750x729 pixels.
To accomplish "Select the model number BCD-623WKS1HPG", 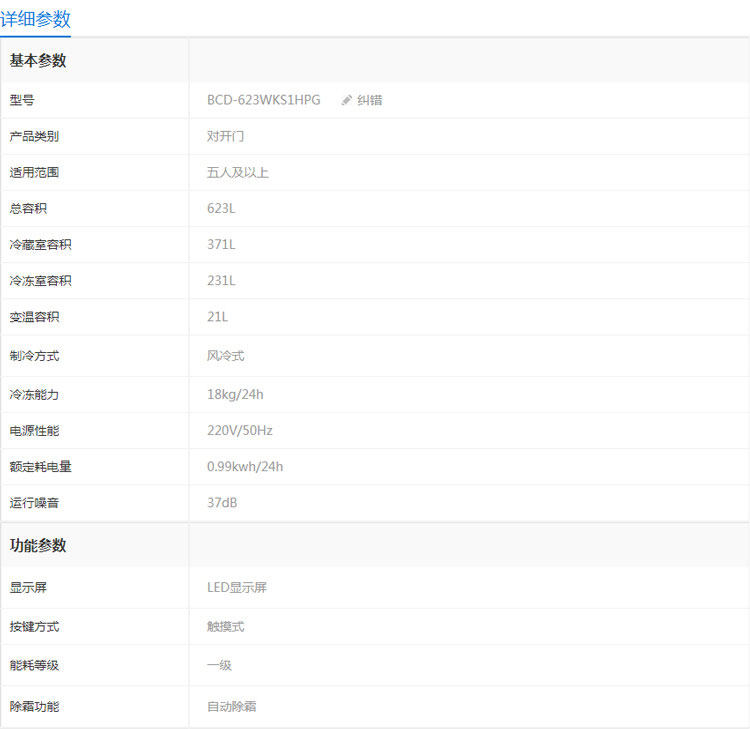I will 264,100.
